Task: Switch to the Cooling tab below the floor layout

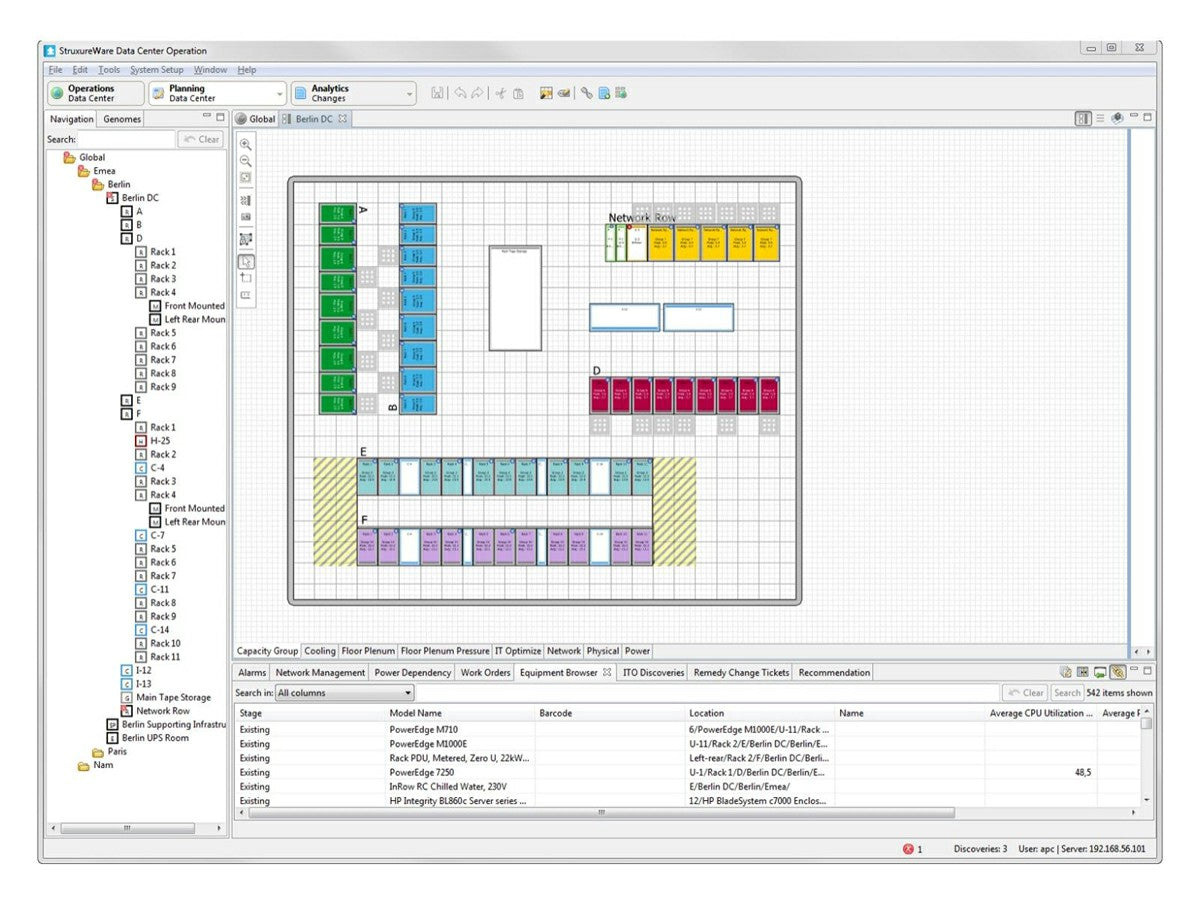Action: [320, 650]
